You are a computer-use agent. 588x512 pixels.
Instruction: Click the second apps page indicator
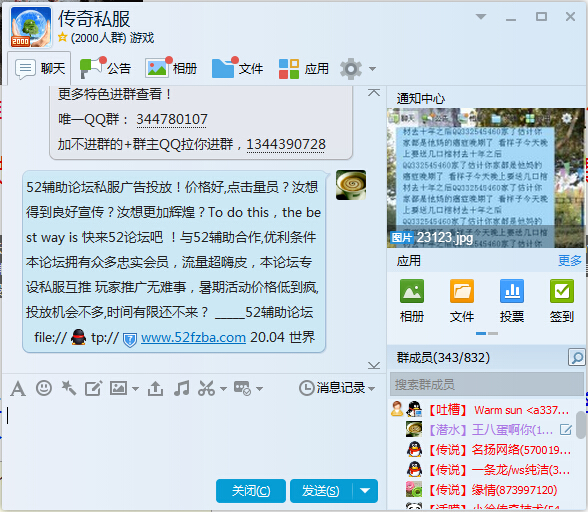(x=493, y=333)
